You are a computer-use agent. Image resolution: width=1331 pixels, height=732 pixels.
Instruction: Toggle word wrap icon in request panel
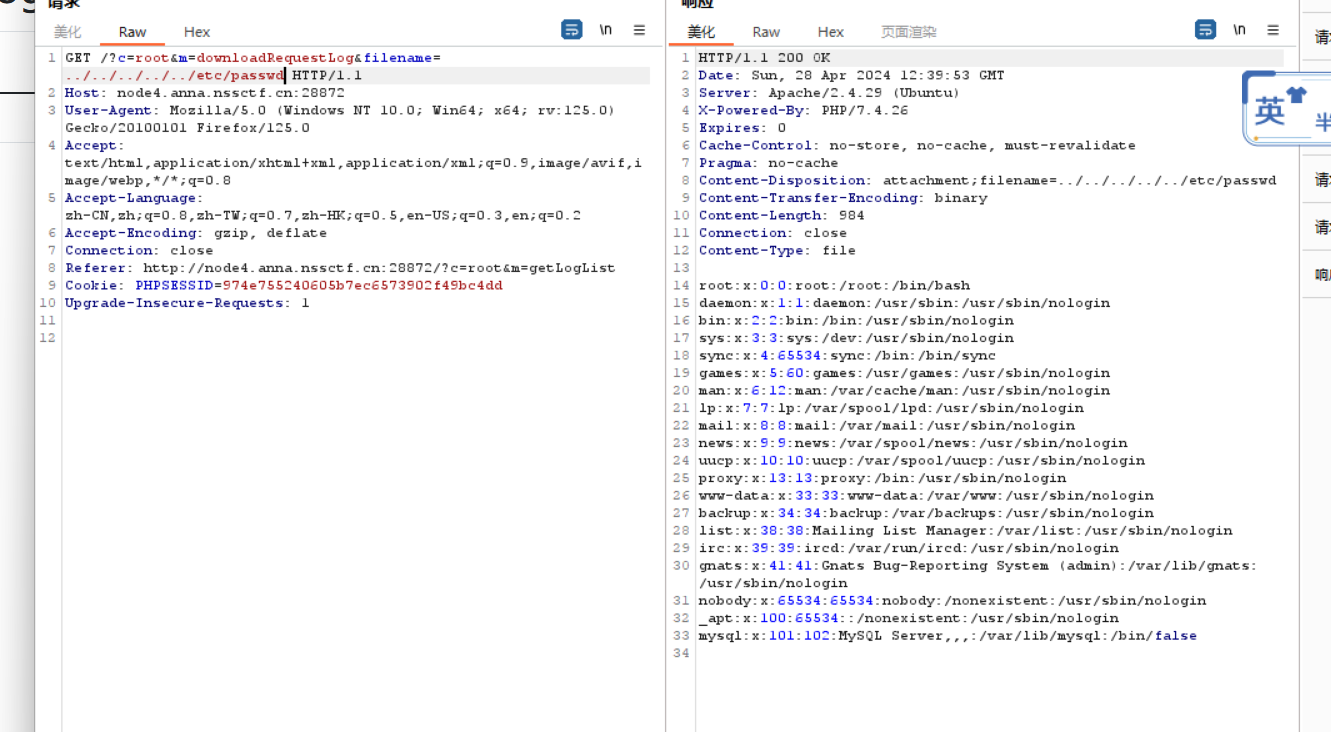(x=572, y=30)
